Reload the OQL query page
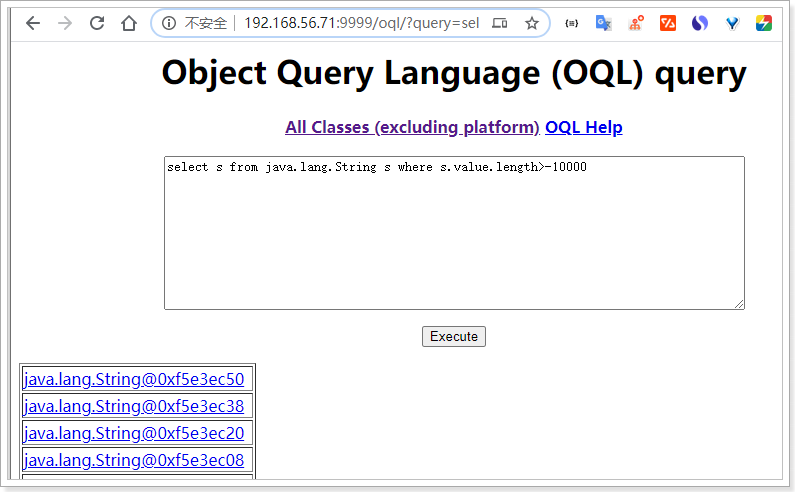 (97, 23)
